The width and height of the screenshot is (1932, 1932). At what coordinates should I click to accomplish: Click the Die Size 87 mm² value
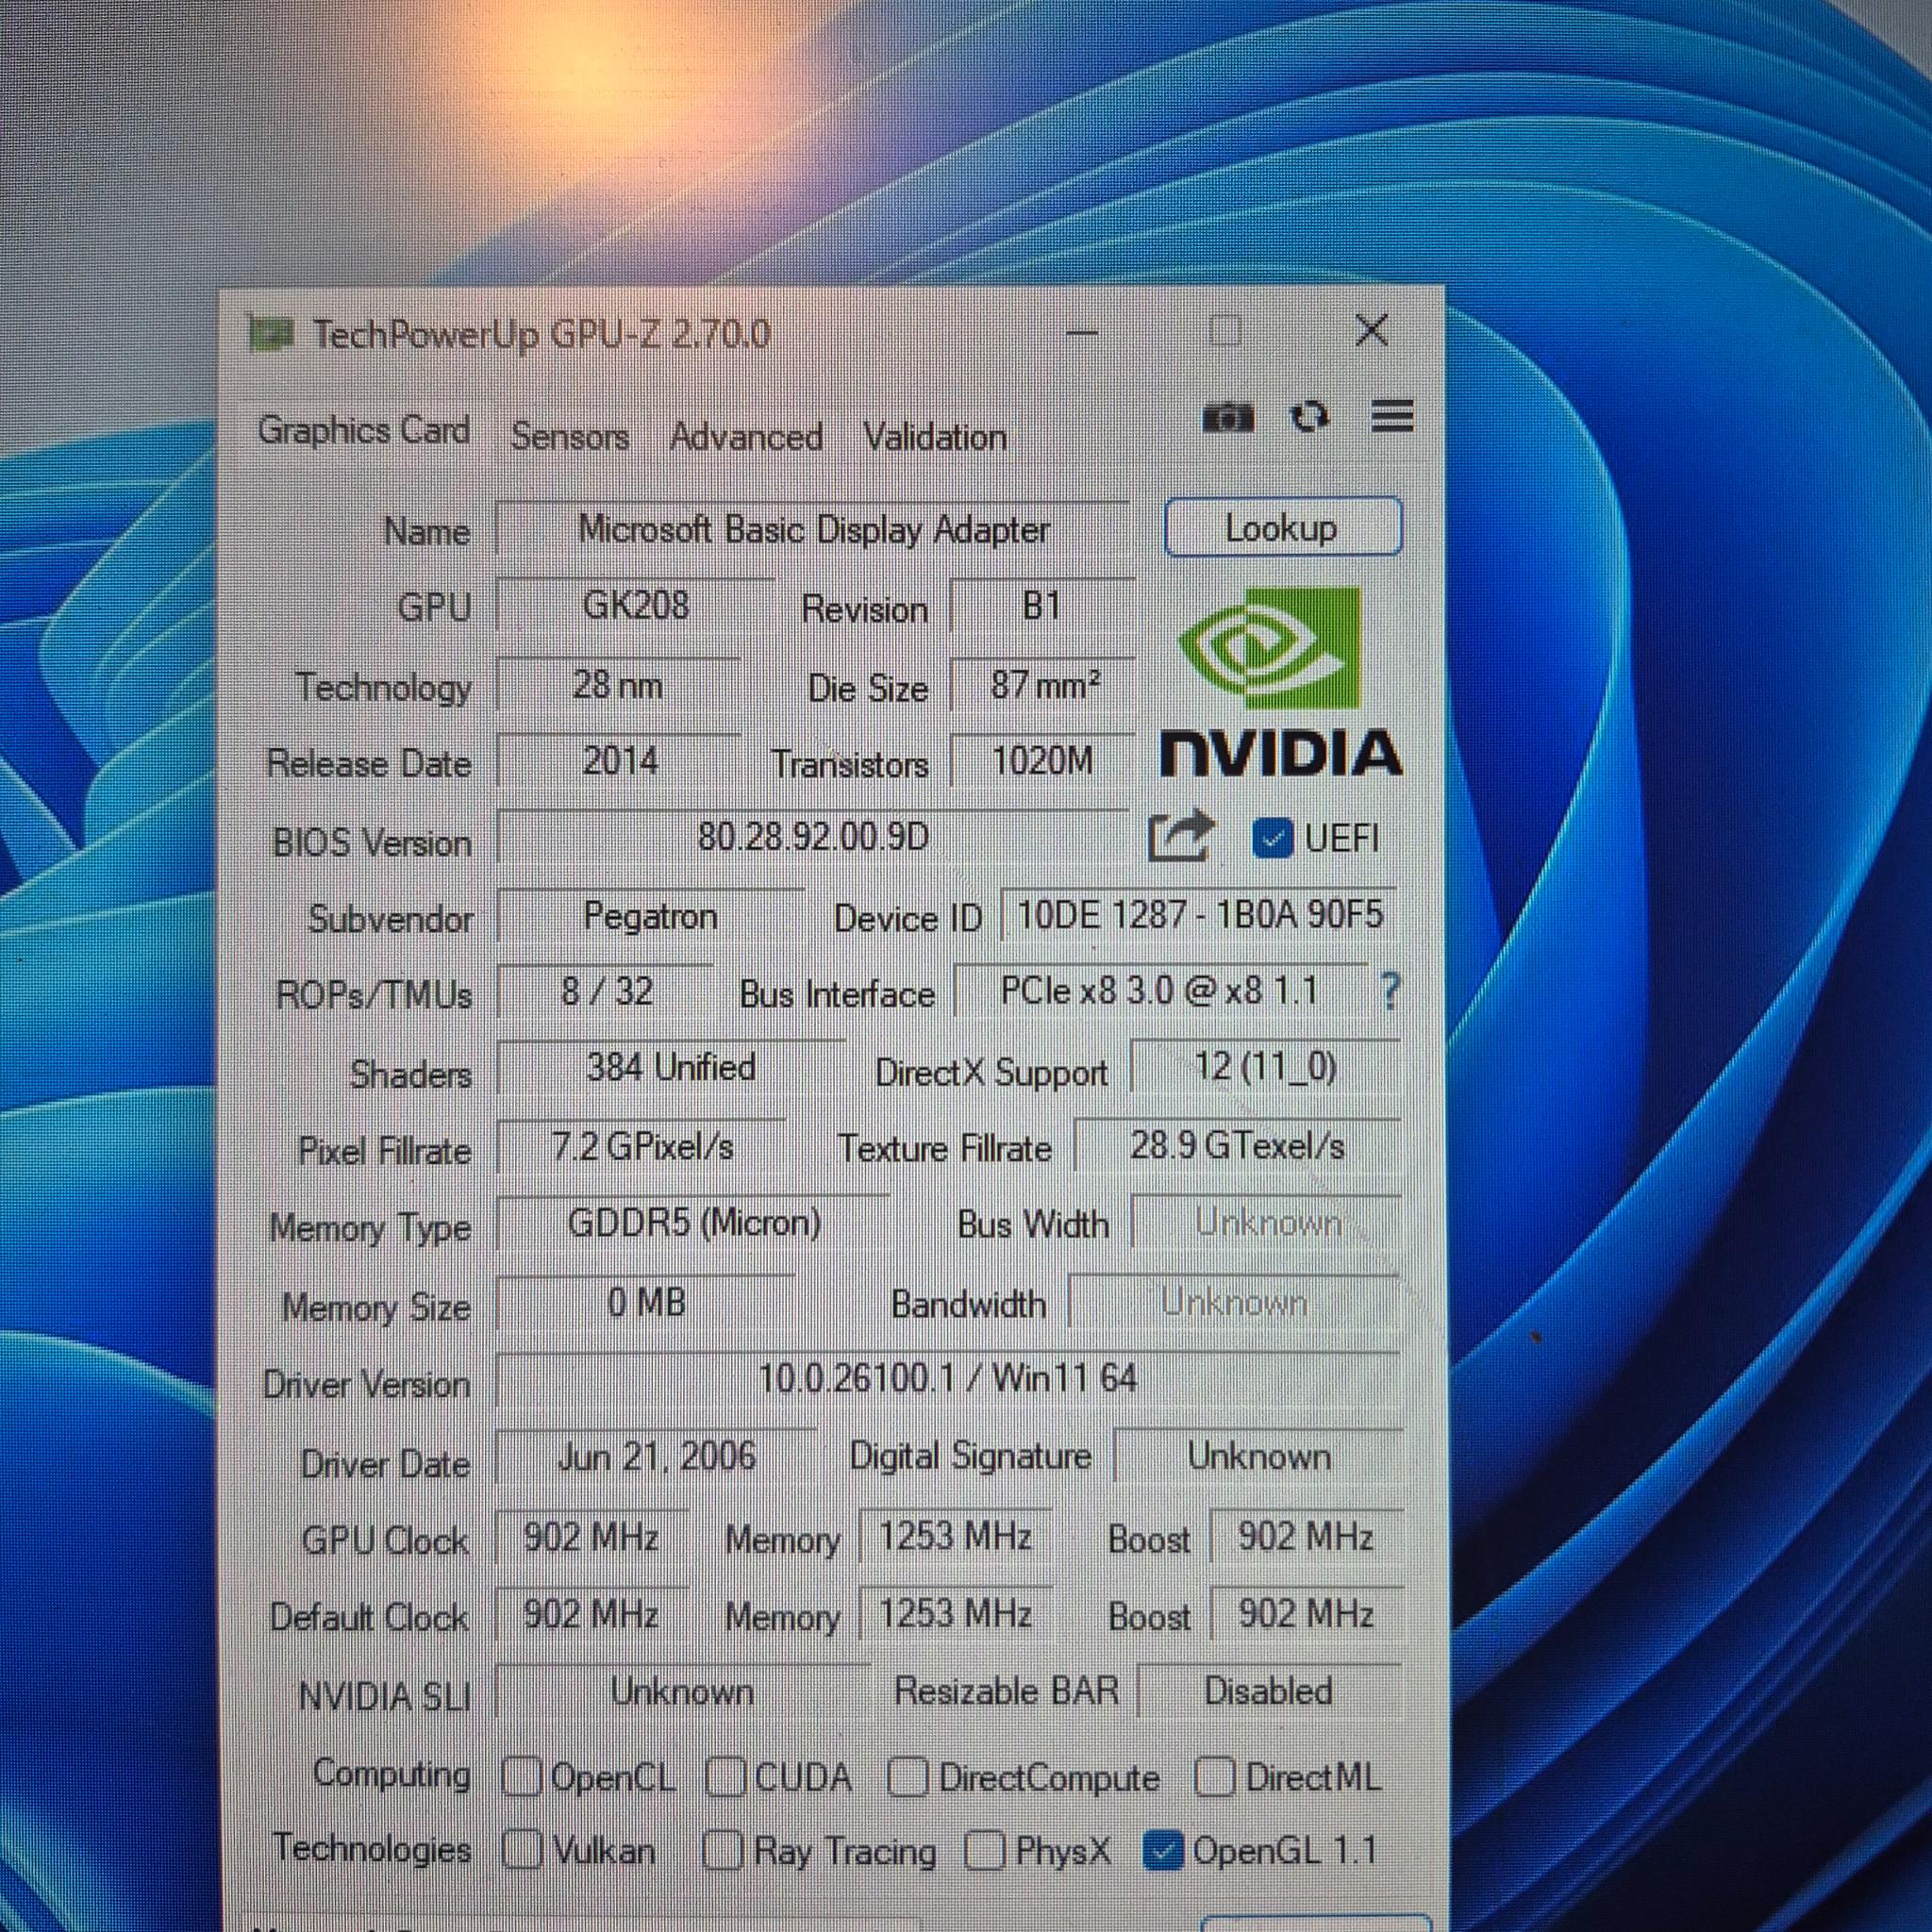(1043, 685)
